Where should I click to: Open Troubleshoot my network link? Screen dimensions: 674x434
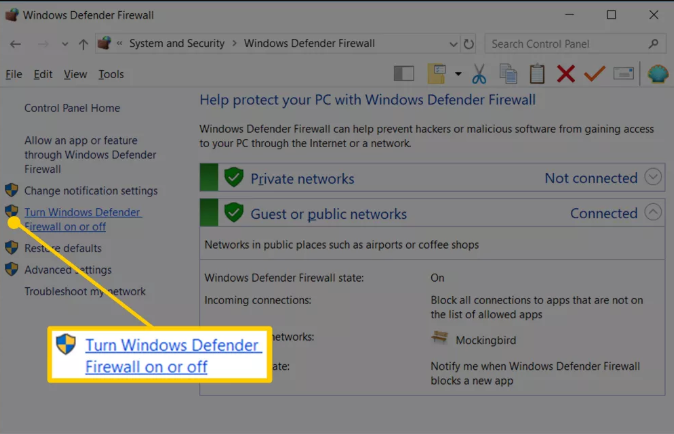pos(85,291)
